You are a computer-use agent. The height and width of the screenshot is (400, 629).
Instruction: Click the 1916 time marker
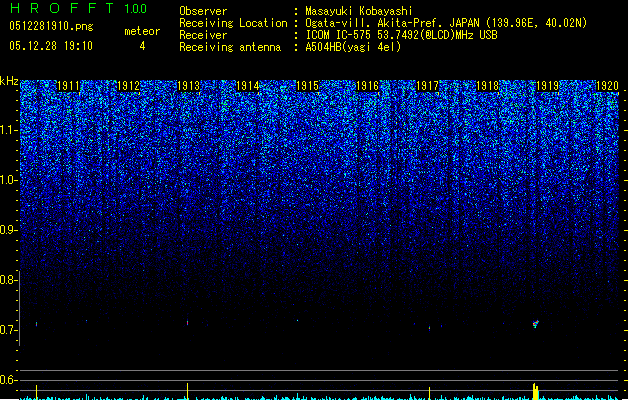367,86
